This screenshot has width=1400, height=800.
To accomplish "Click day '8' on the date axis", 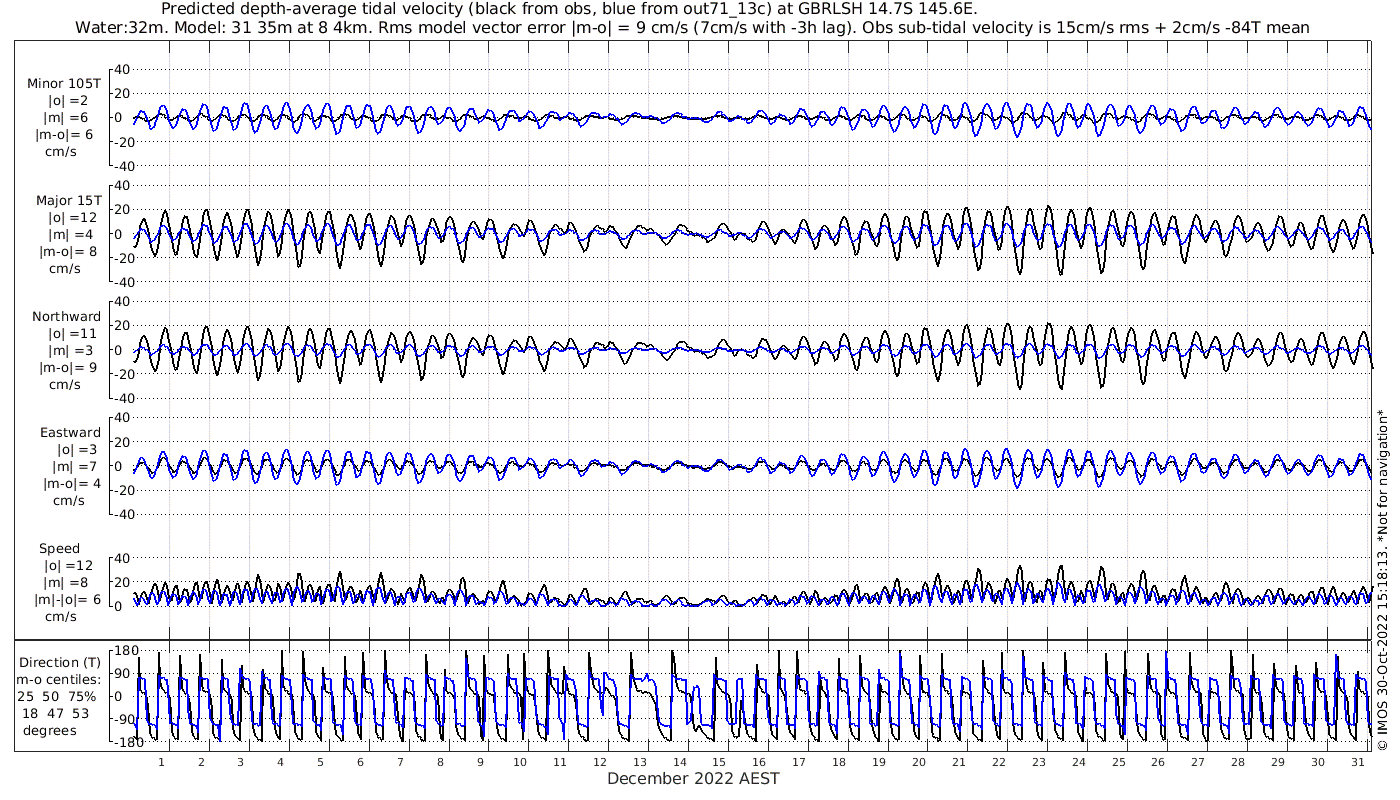I will [440, 762].
